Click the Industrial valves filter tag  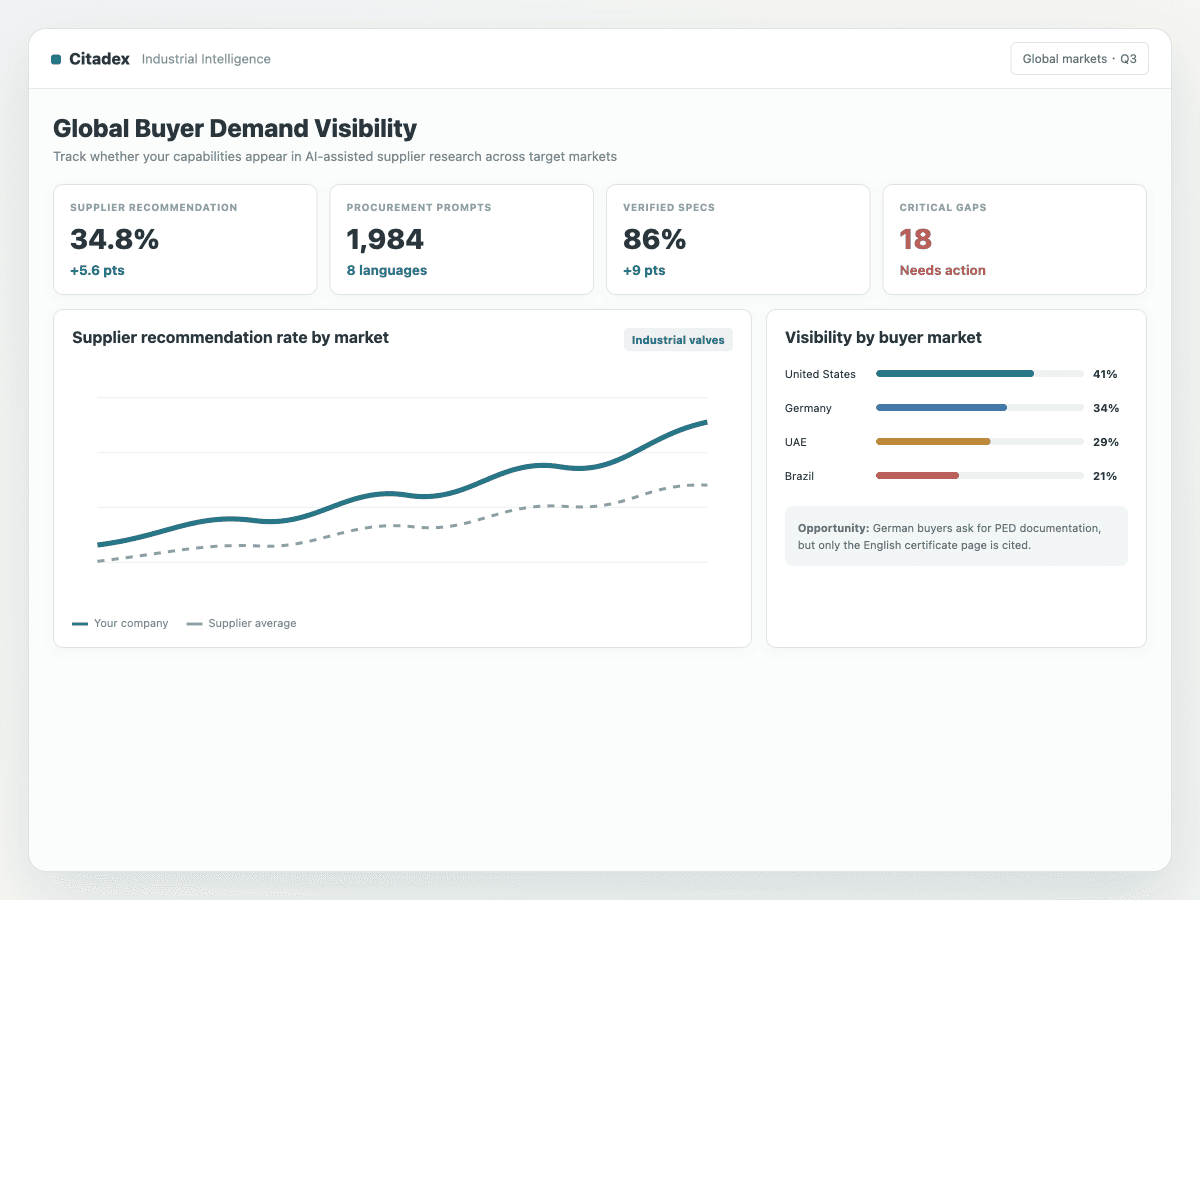pyautogui.click(x=678, y=340)
